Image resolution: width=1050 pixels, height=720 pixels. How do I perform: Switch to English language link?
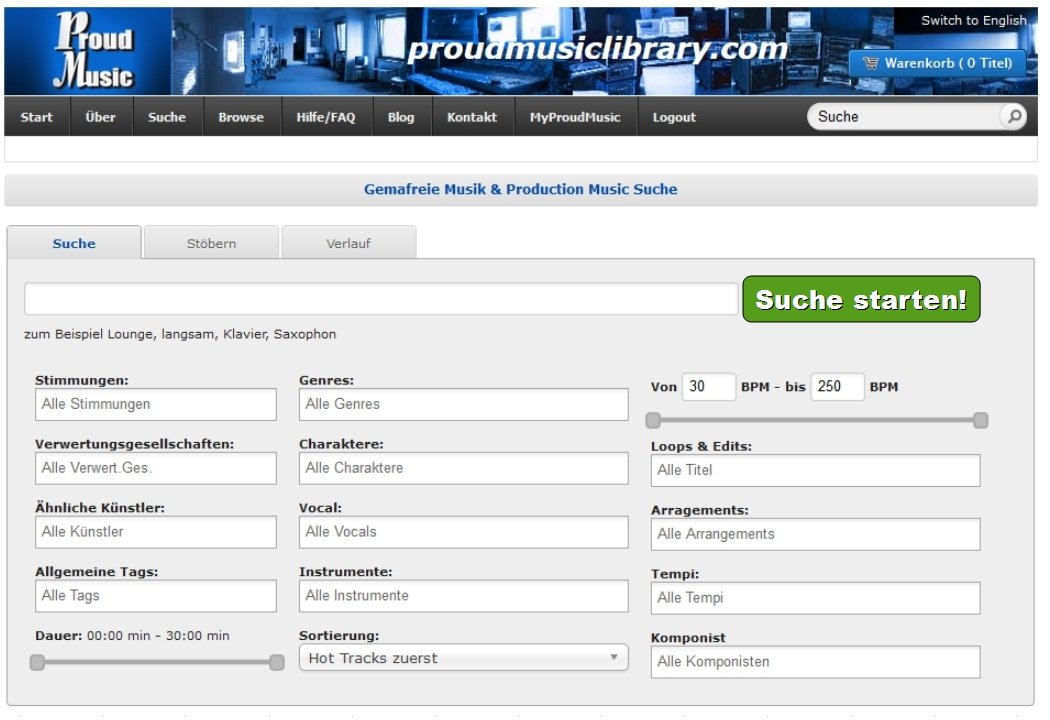tap(973, 20)
